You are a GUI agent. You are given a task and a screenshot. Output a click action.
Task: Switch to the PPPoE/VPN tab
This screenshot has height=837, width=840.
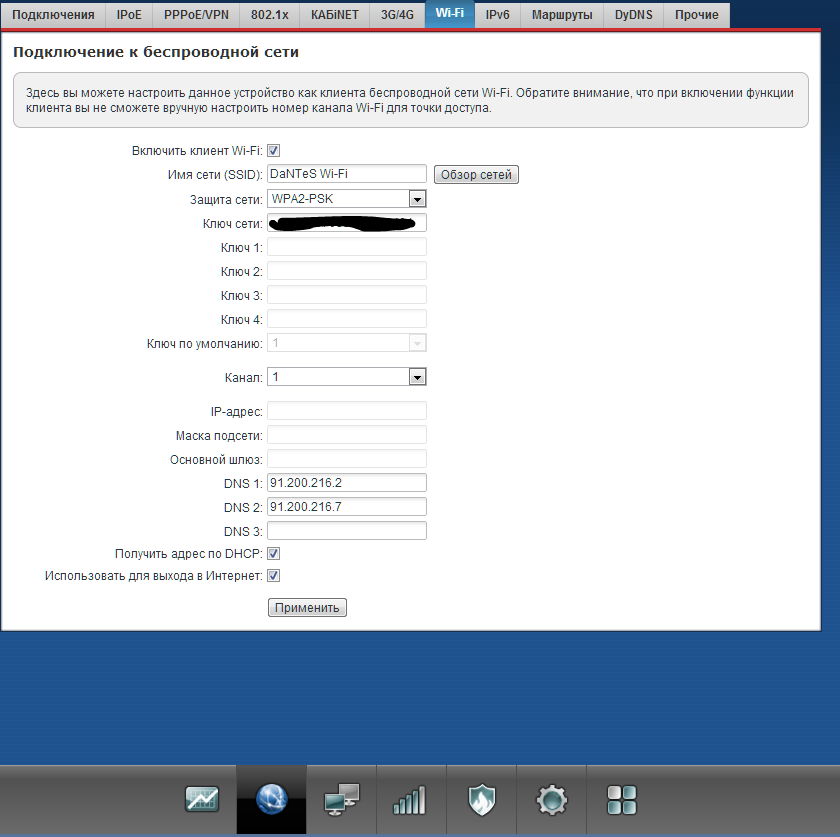coord(197,15)
